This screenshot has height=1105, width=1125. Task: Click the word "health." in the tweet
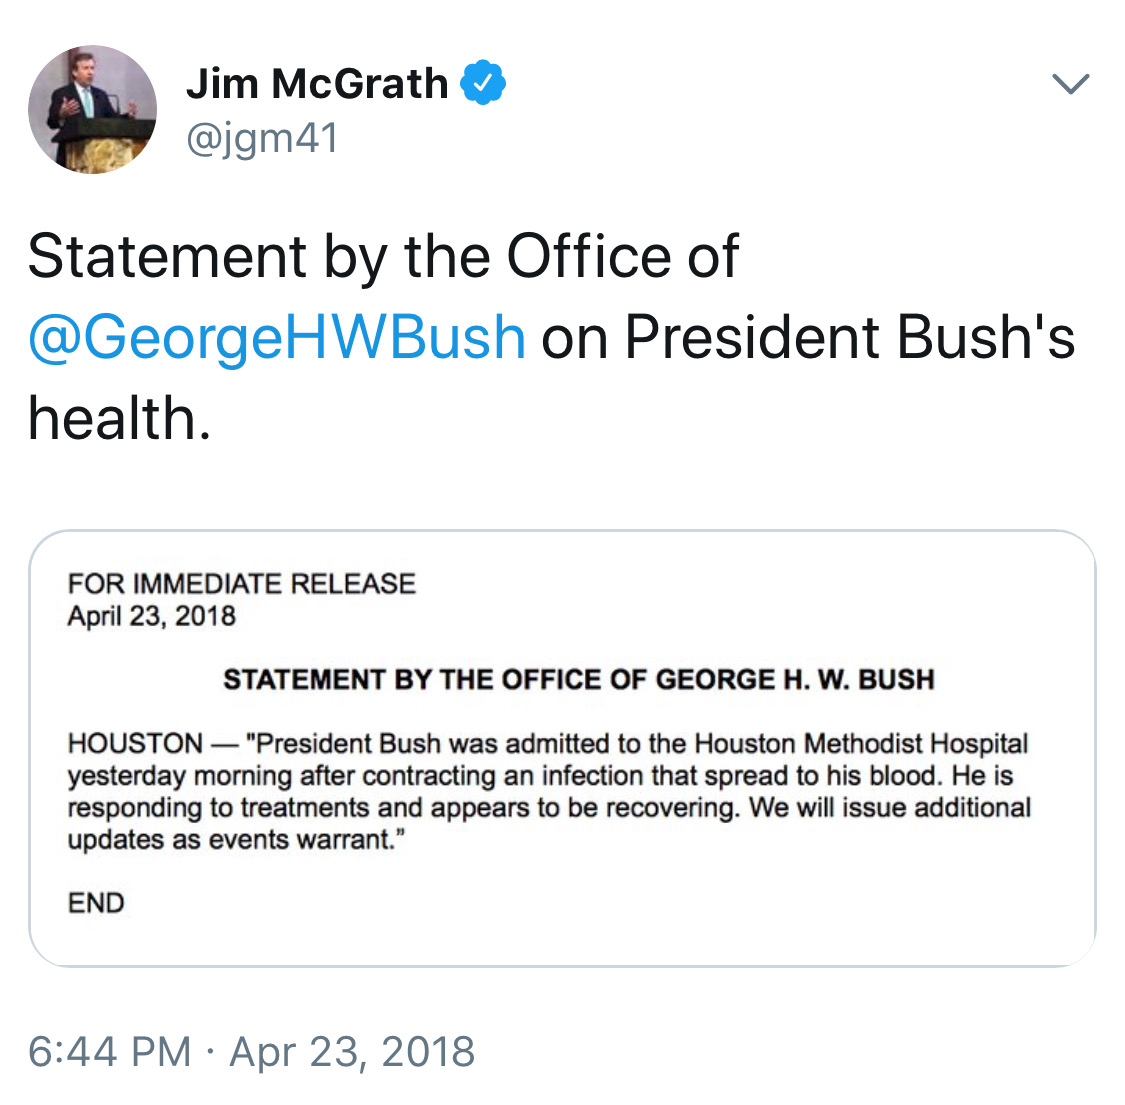(119, 418)
